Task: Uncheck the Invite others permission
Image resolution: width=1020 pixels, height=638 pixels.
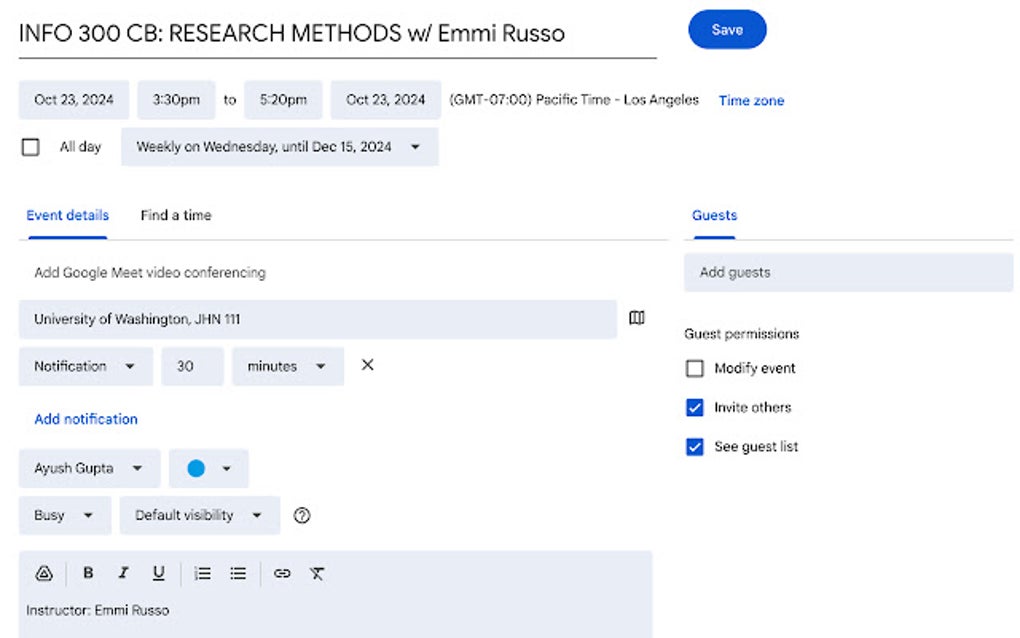Action: [695, 408]
